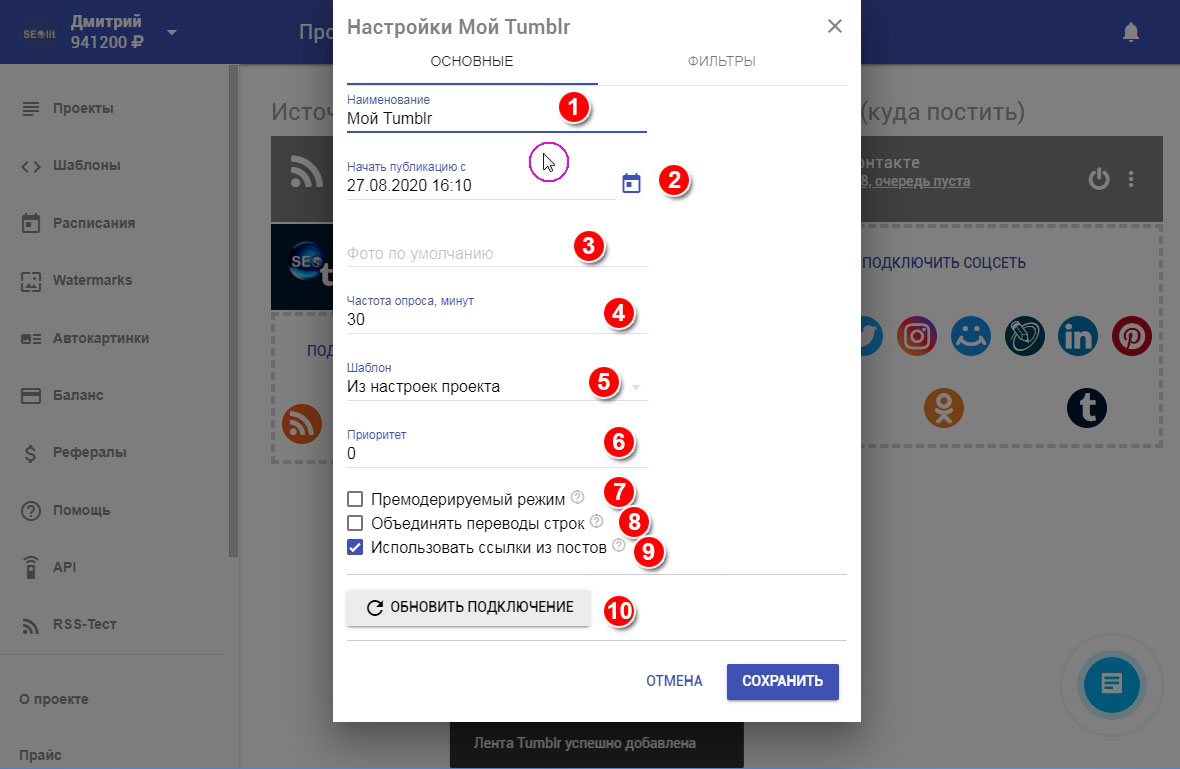Viewport: 1180px width, 769px height.
Task: Open the chat support floating button
Action: click(x=1112, y=684)
